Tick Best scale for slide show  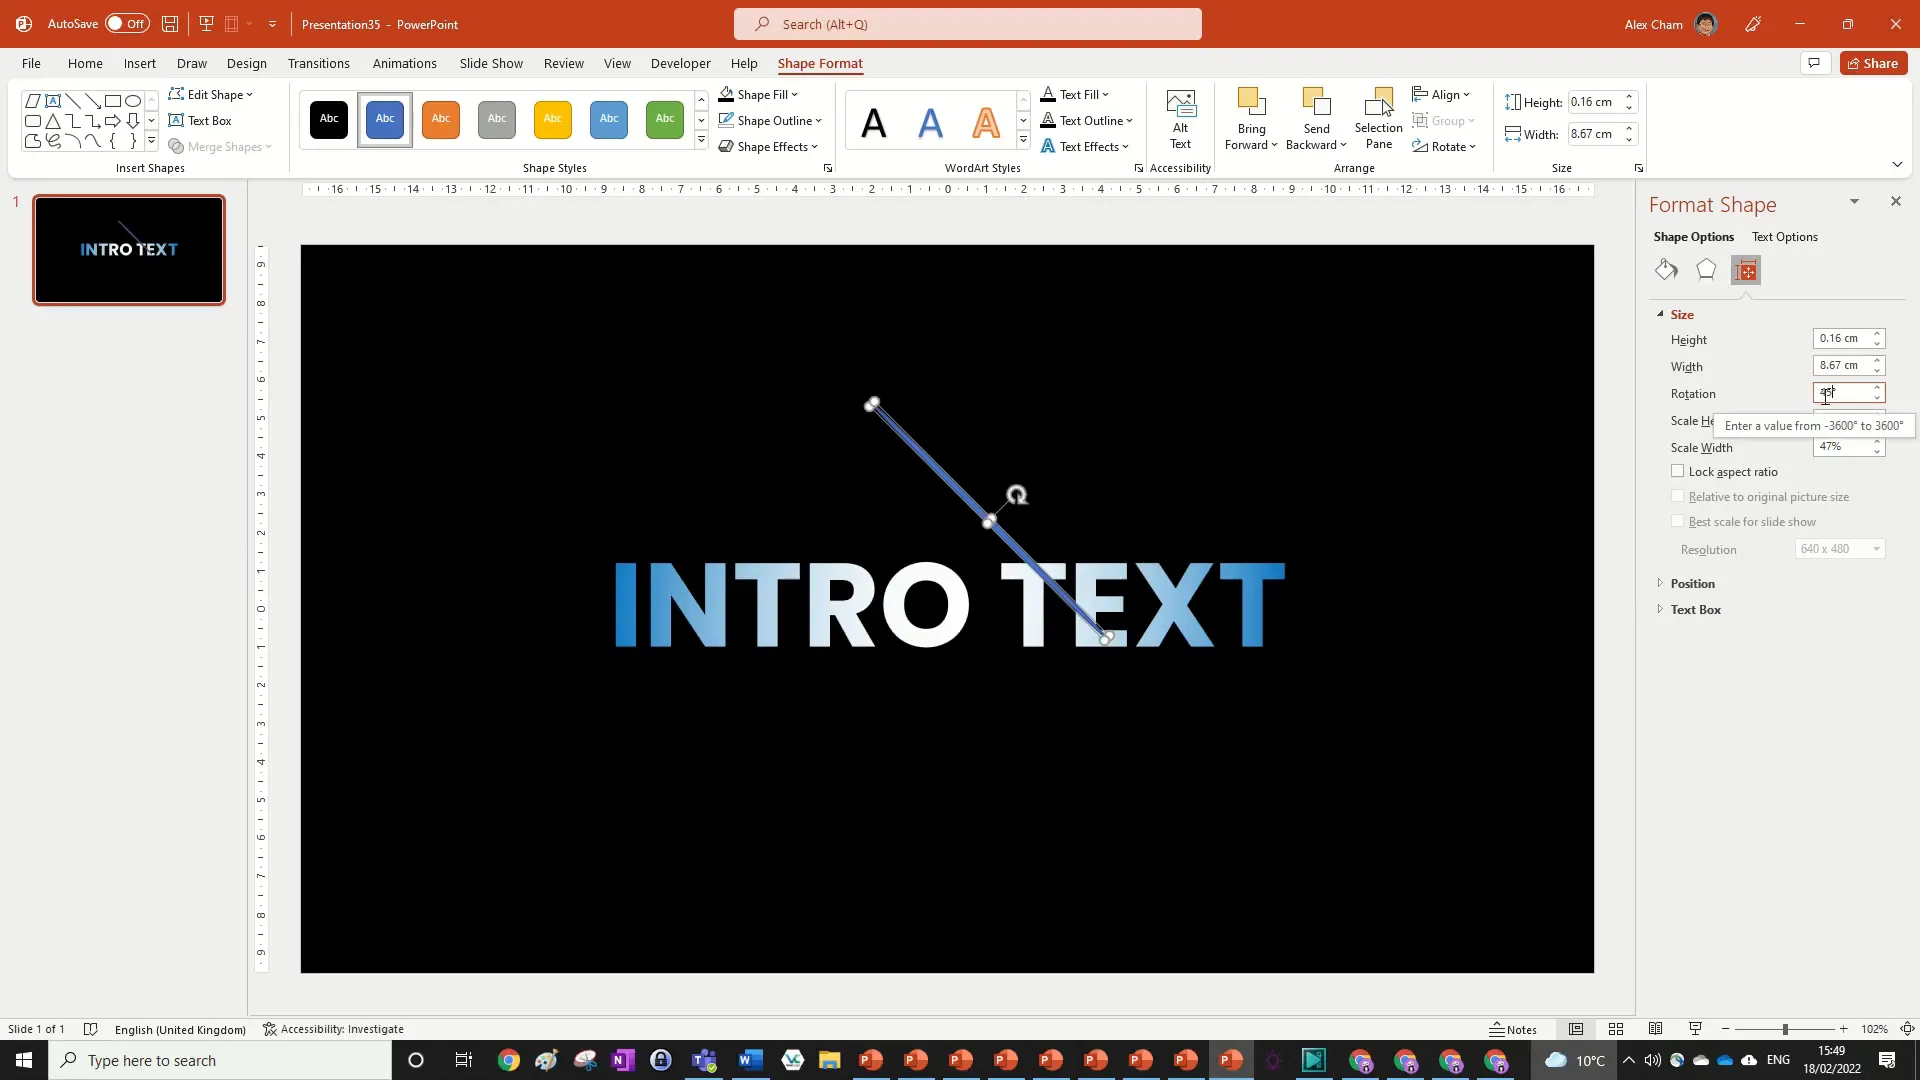(1677, 521)
